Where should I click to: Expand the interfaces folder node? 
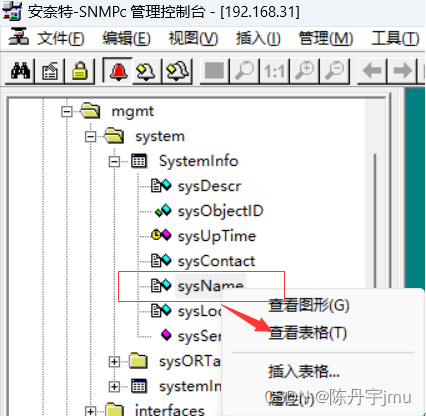pos(90,411)
